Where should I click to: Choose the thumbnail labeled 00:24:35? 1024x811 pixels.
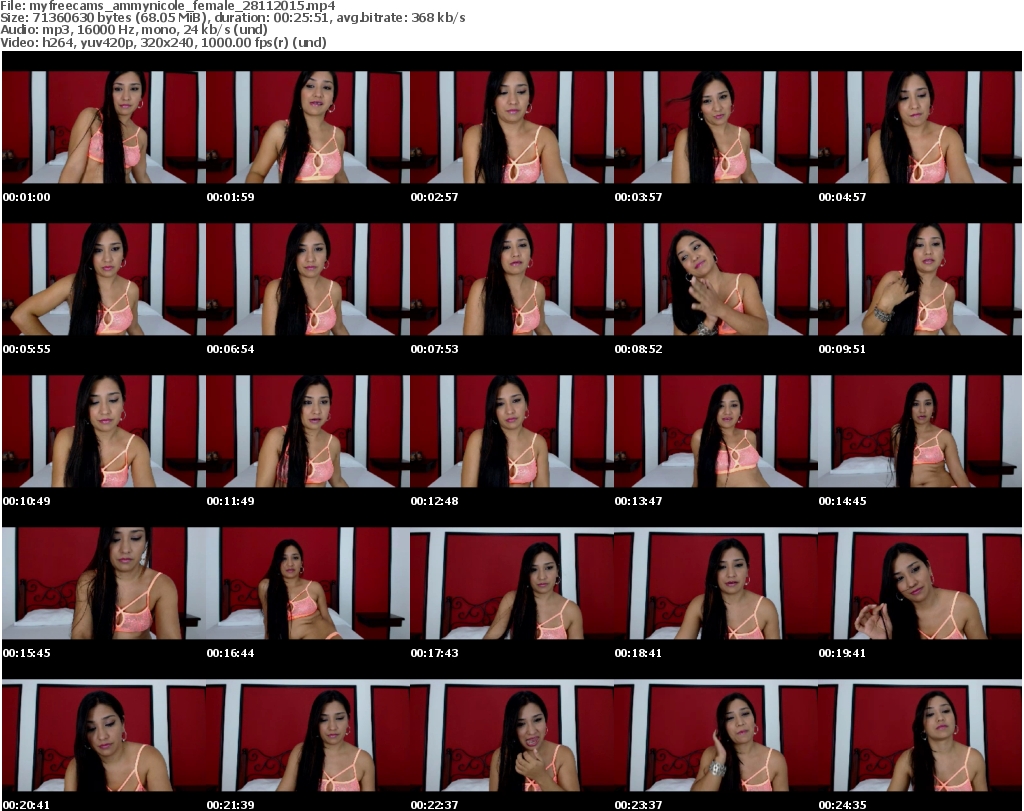tap(920, 735)
